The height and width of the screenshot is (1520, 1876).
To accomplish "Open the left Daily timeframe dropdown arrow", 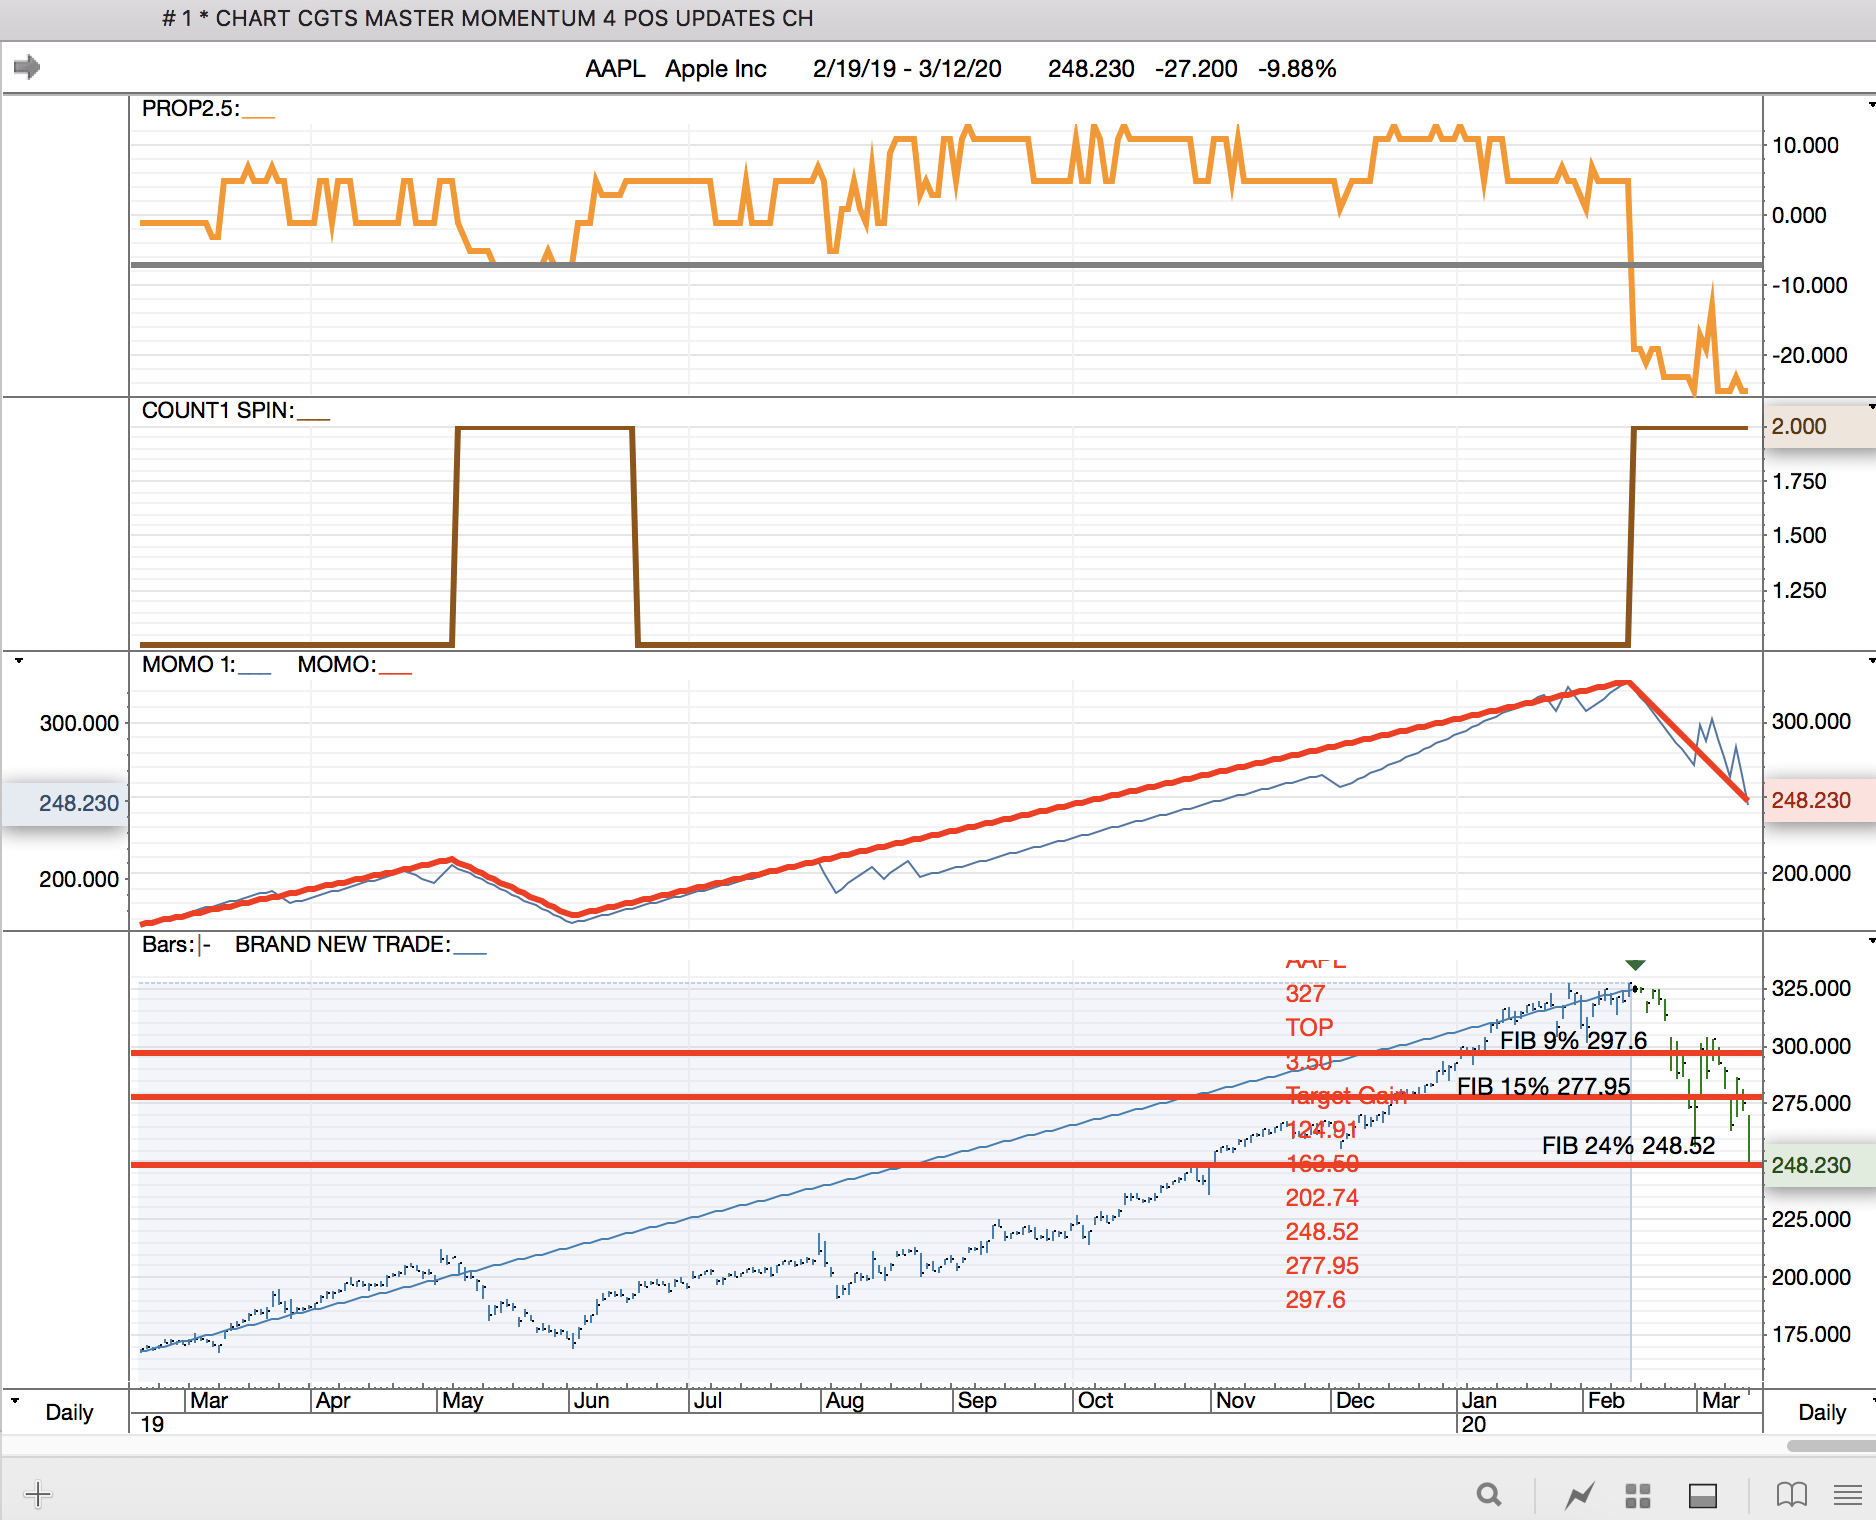I will pyautogui.click(x=15, y=1400).
